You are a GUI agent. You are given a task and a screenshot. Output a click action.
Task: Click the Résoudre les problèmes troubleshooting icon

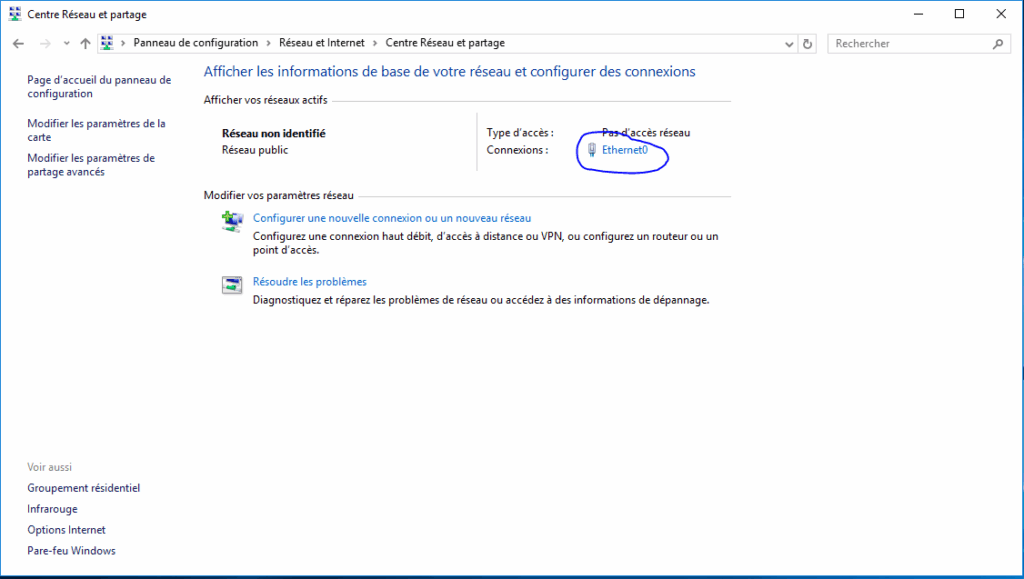click(x=232, y=286)
